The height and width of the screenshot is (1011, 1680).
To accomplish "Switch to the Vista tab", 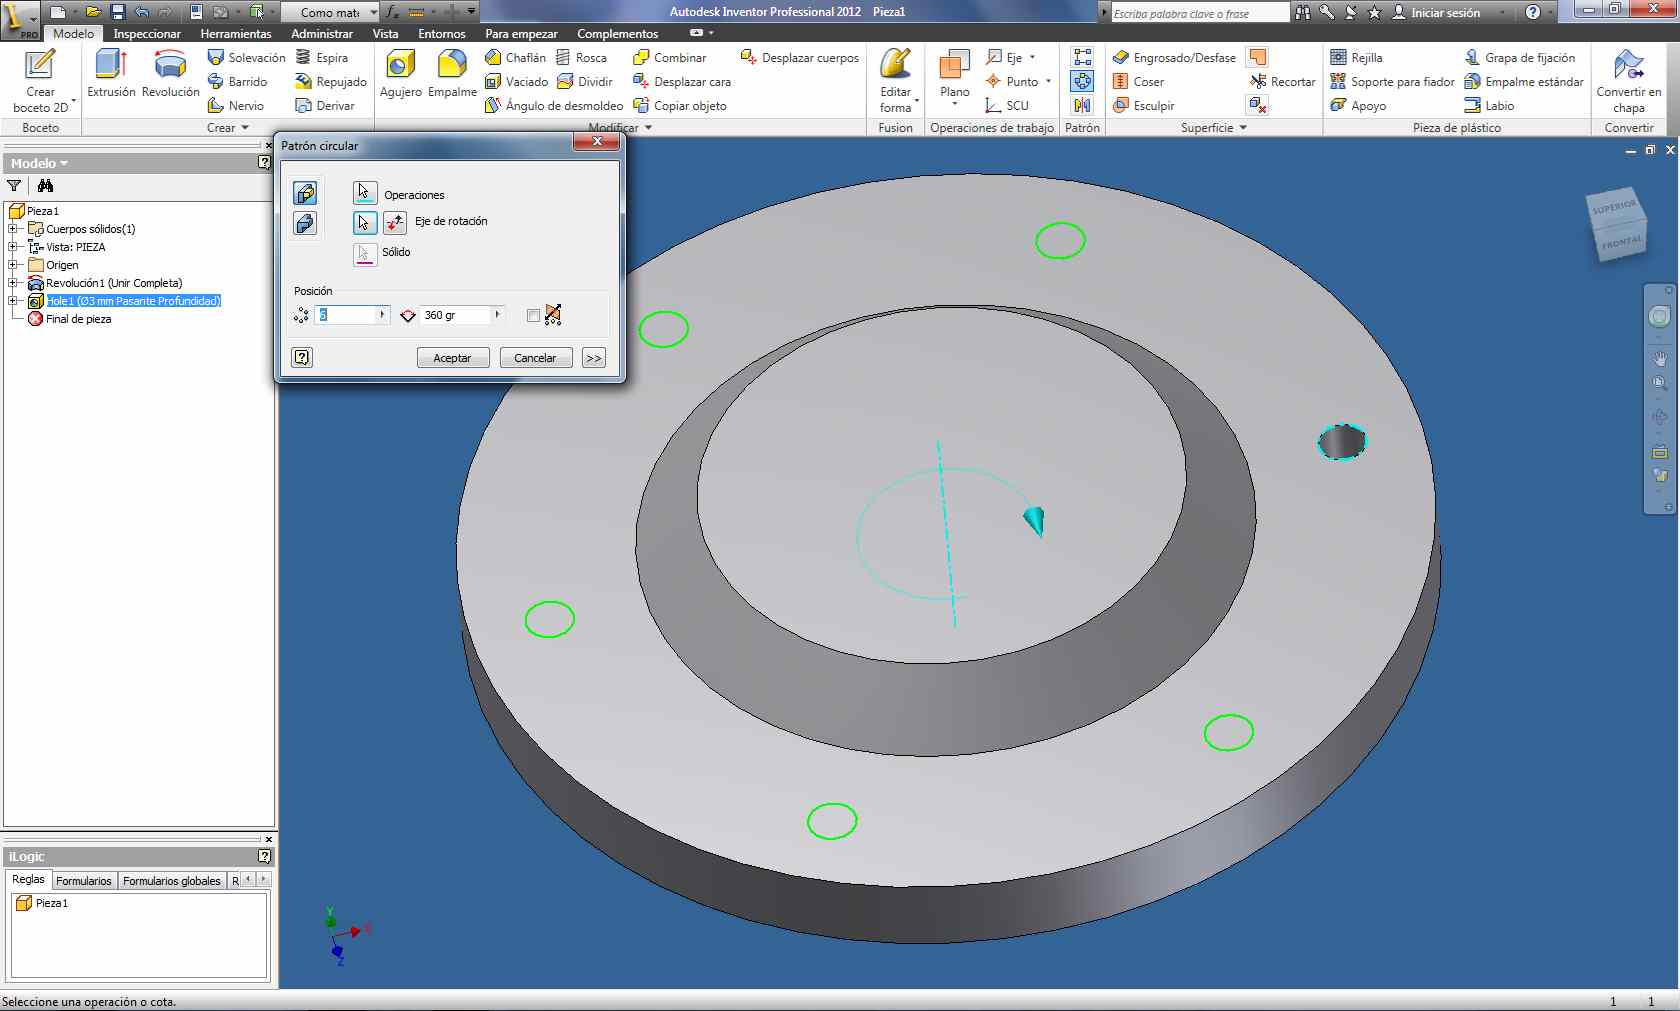I will 385,34.
